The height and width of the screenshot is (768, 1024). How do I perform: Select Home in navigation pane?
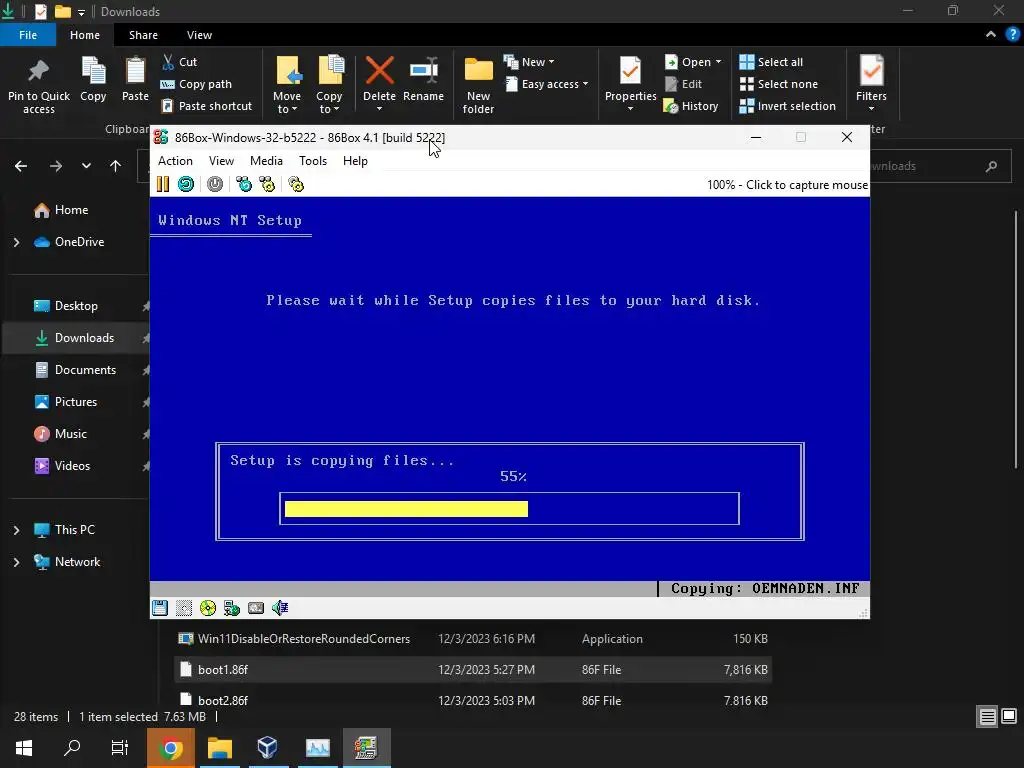pos(61,210)
